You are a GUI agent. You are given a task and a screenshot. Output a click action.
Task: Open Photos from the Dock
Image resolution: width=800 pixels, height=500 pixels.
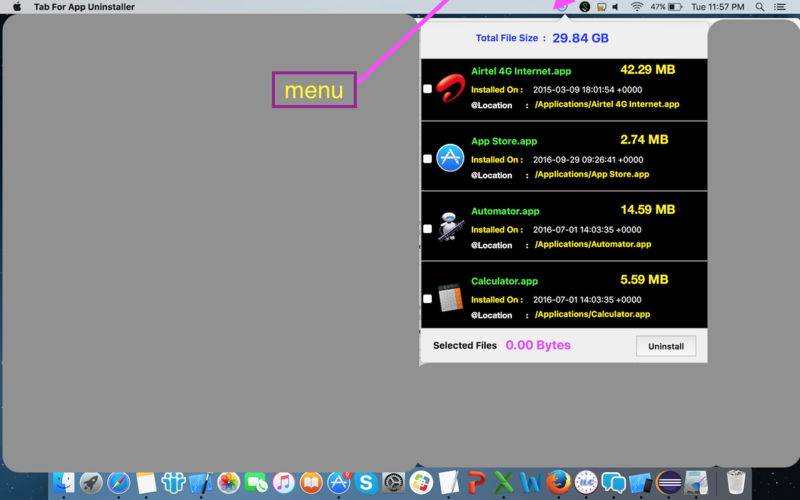pyautogui.click(x=229, y=482)
